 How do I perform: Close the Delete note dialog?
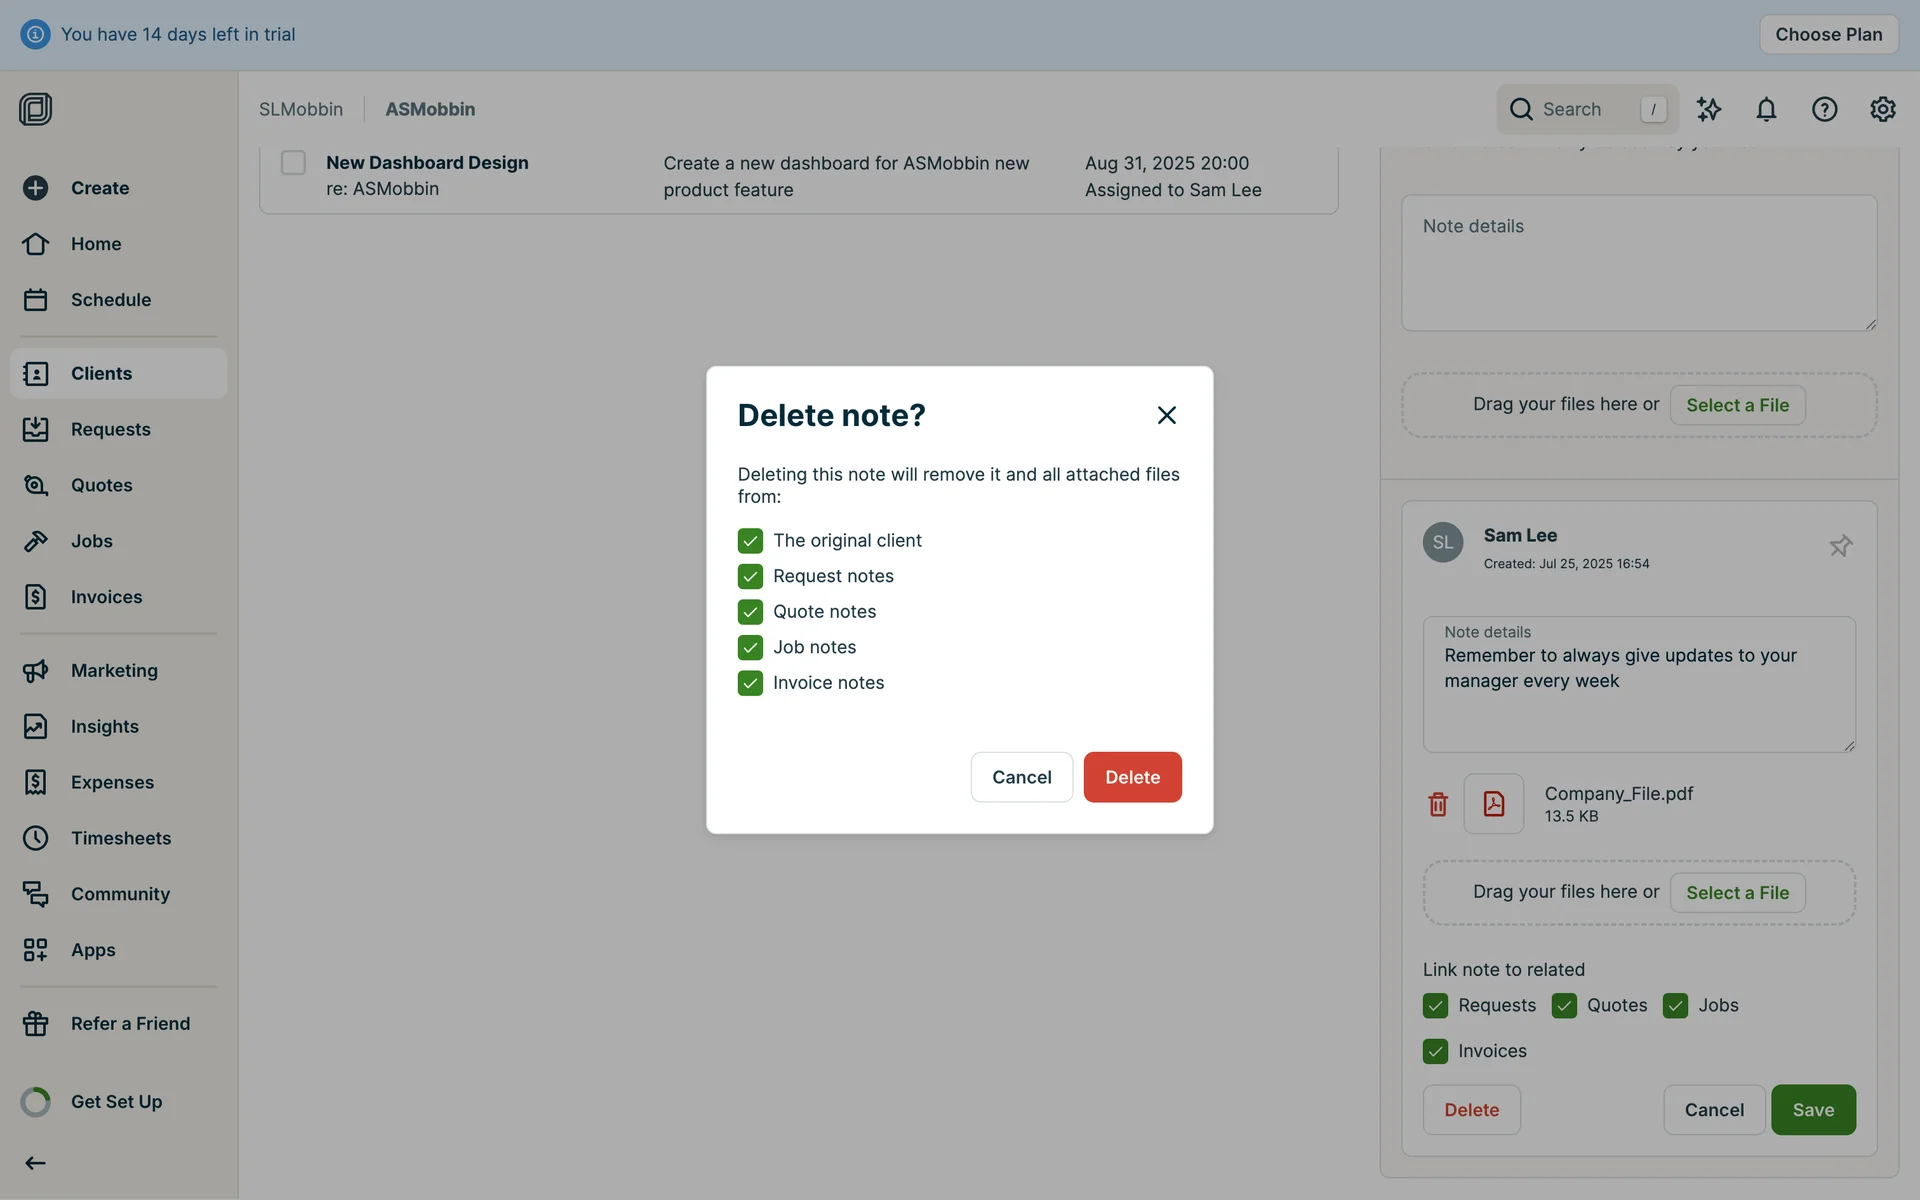click(1166, 415)
